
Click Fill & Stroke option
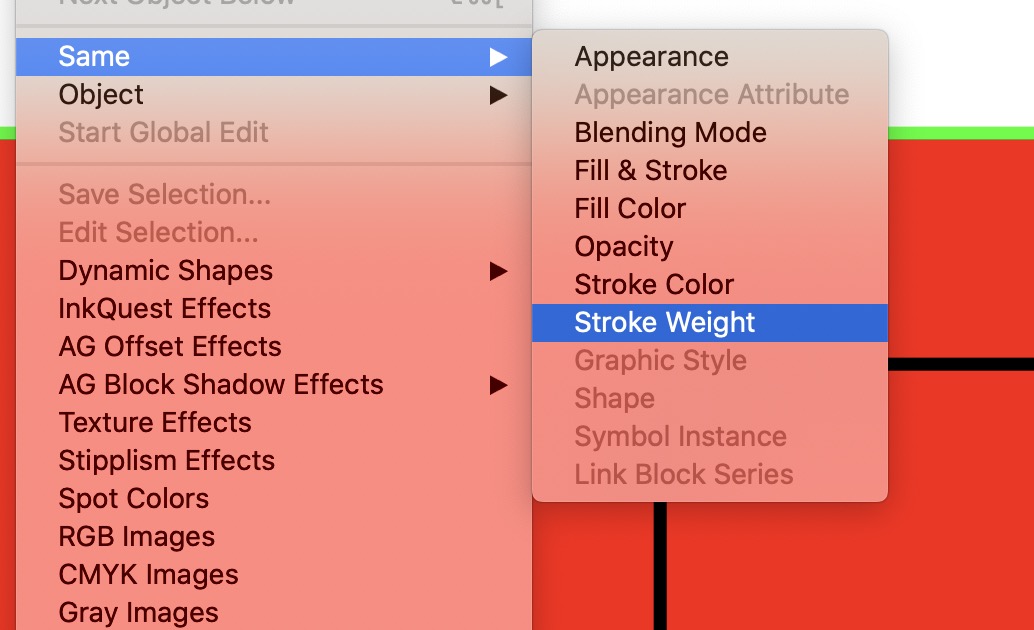click(x=650, y=171)
